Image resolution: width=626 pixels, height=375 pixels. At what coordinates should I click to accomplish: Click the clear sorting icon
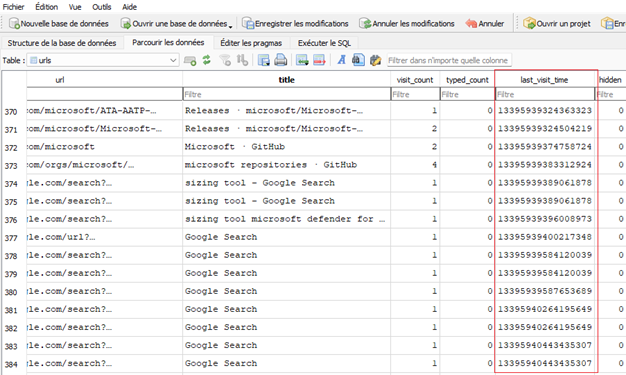pyautogui.click(x=242, y=60)
